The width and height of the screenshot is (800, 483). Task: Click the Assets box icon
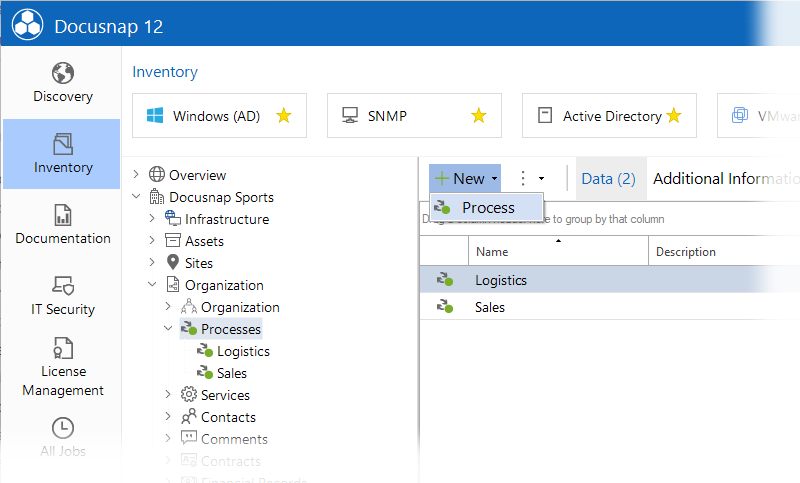(173, 240)
